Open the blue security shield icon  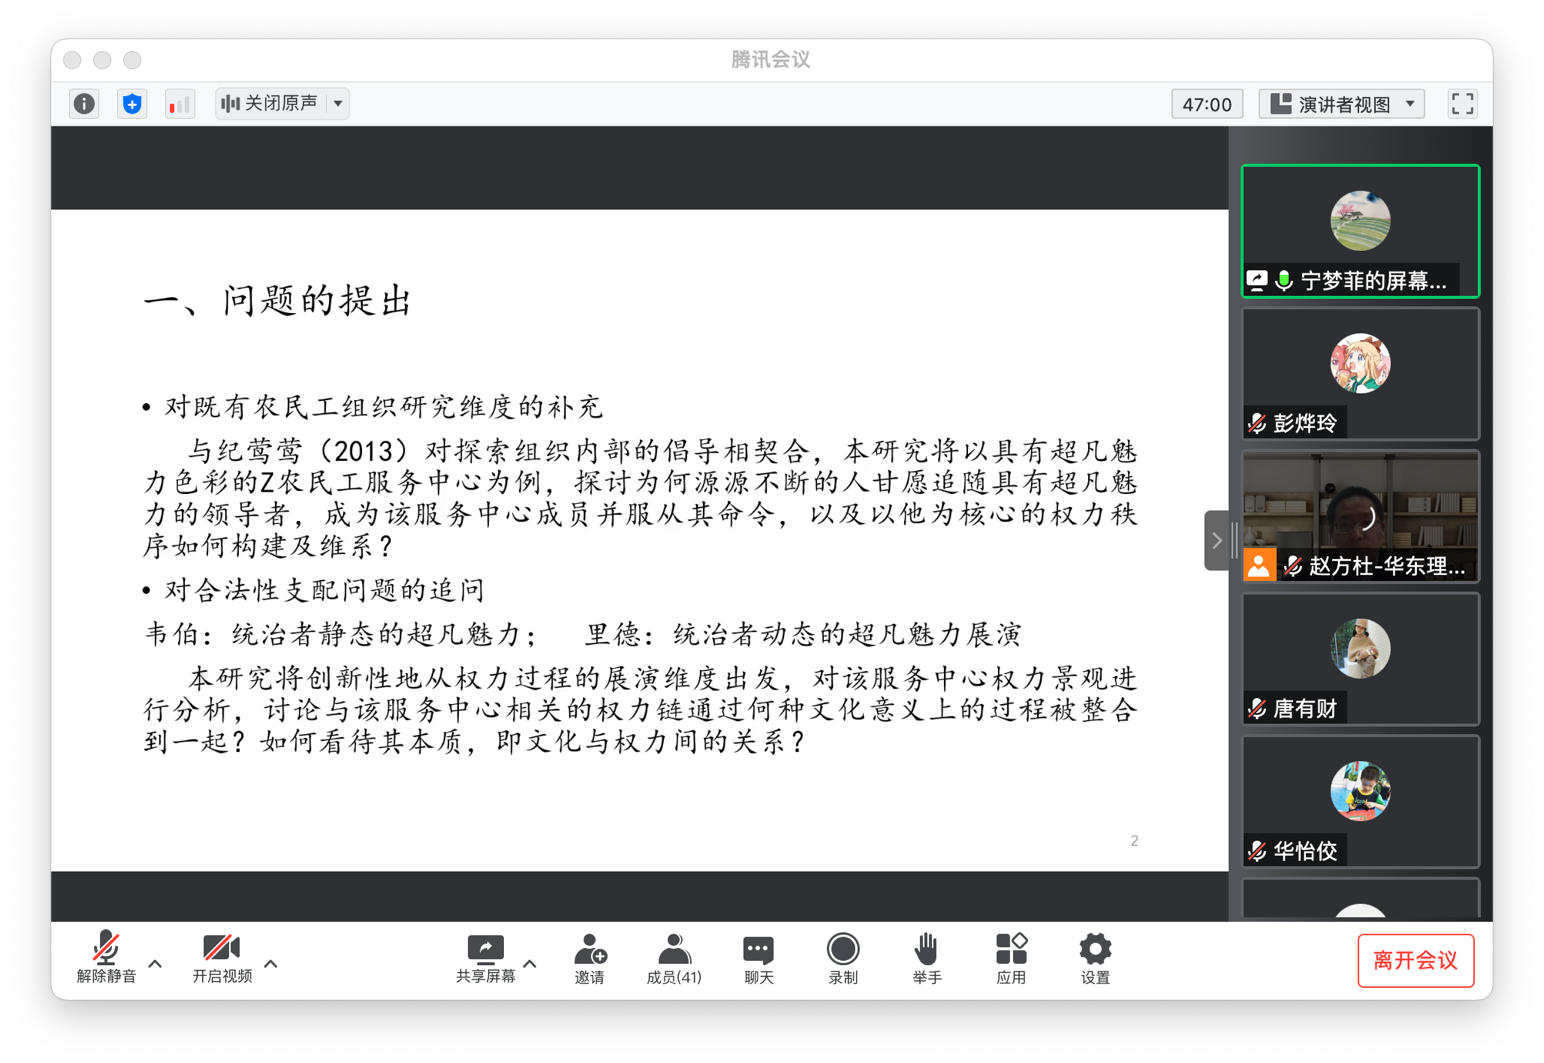pyautogui.click(x=132, y=103)
